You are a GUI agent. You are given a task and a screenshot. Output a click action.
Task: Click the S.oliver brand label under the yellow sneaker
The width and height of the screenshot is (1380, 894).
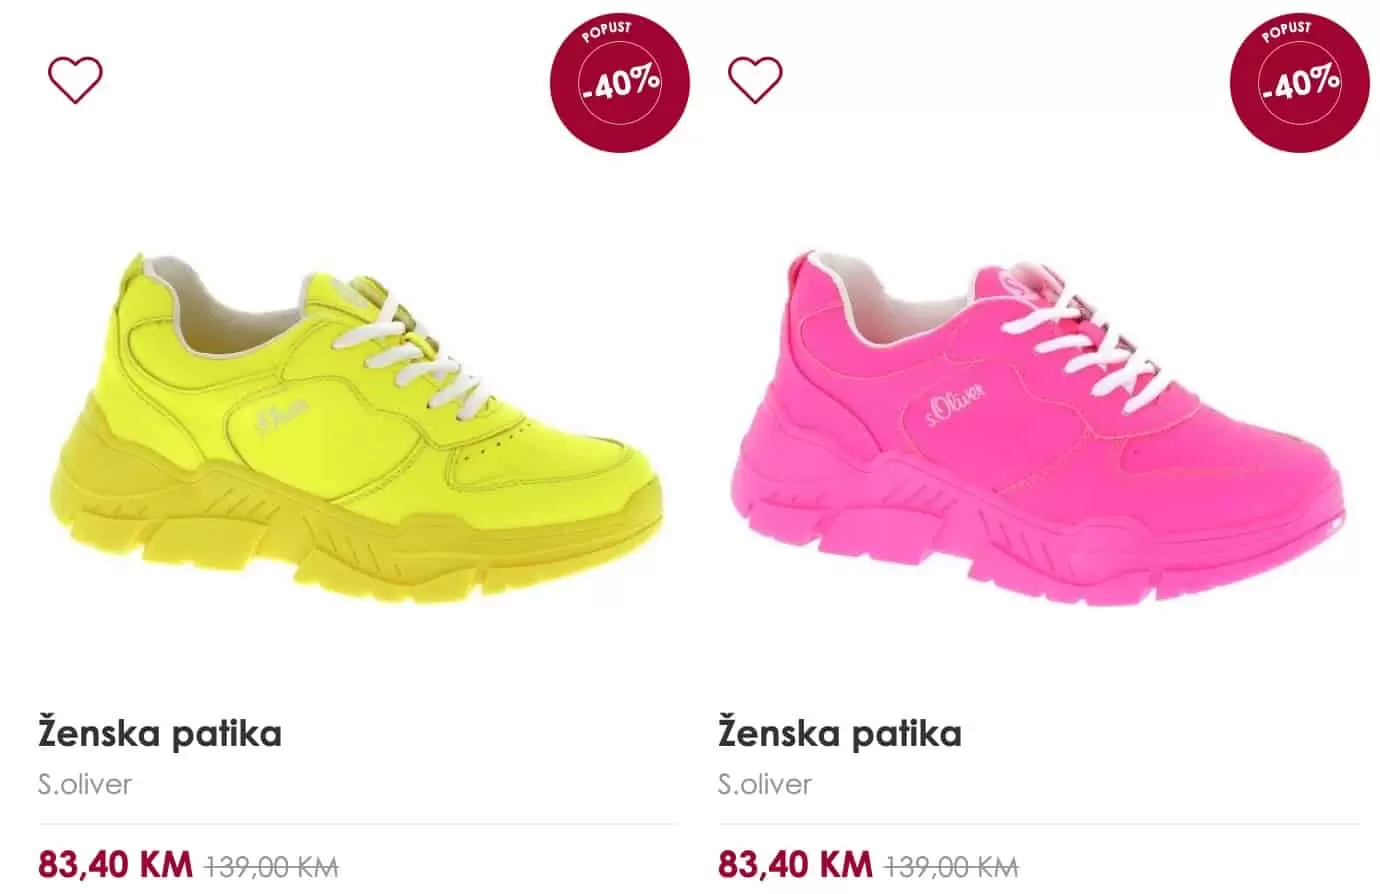click(85, 783)
